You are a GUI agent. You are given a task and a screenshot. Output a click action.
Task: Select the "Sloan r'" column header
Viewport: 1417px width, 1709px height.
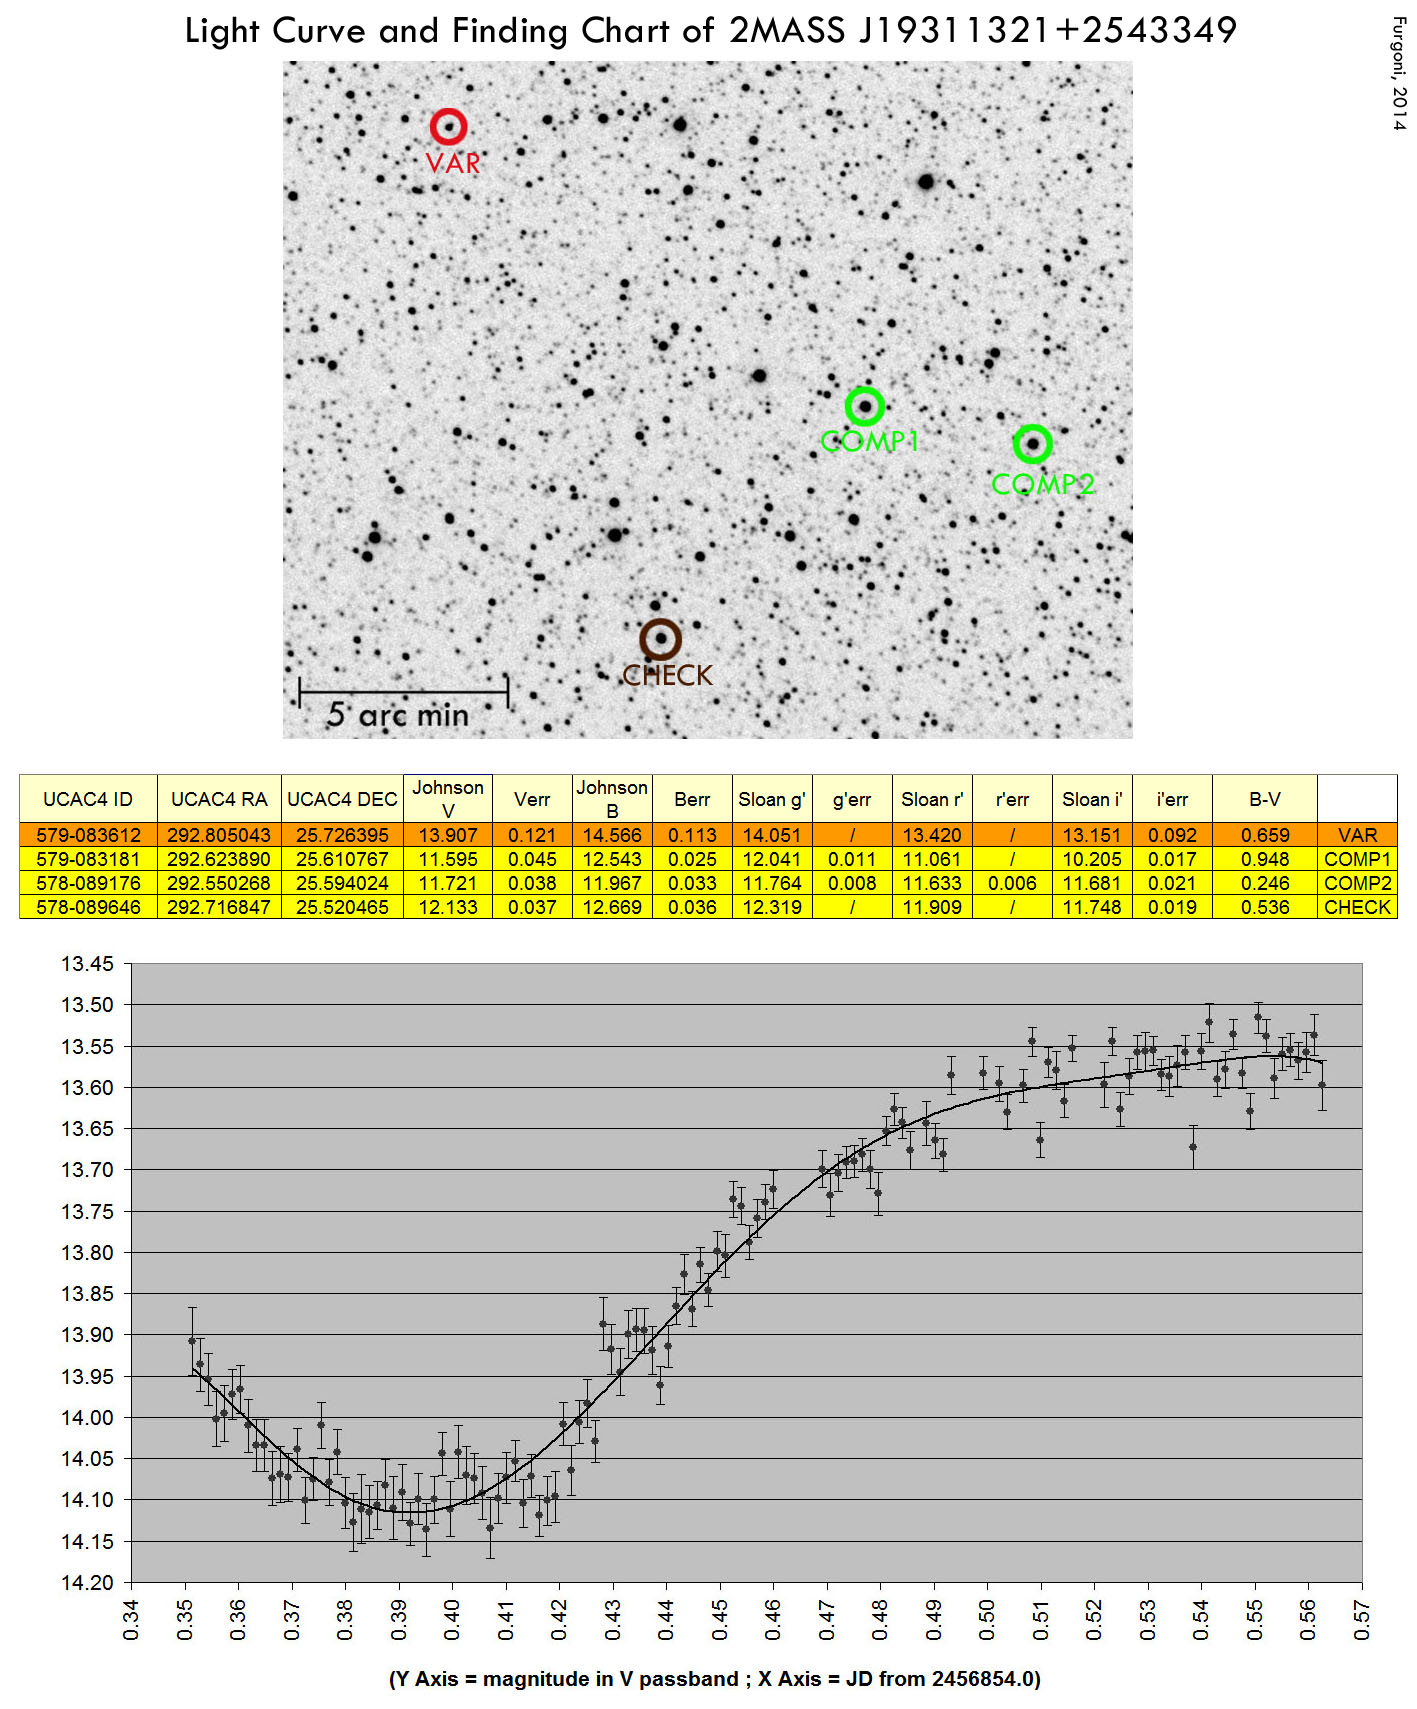[x=932, y=799]
